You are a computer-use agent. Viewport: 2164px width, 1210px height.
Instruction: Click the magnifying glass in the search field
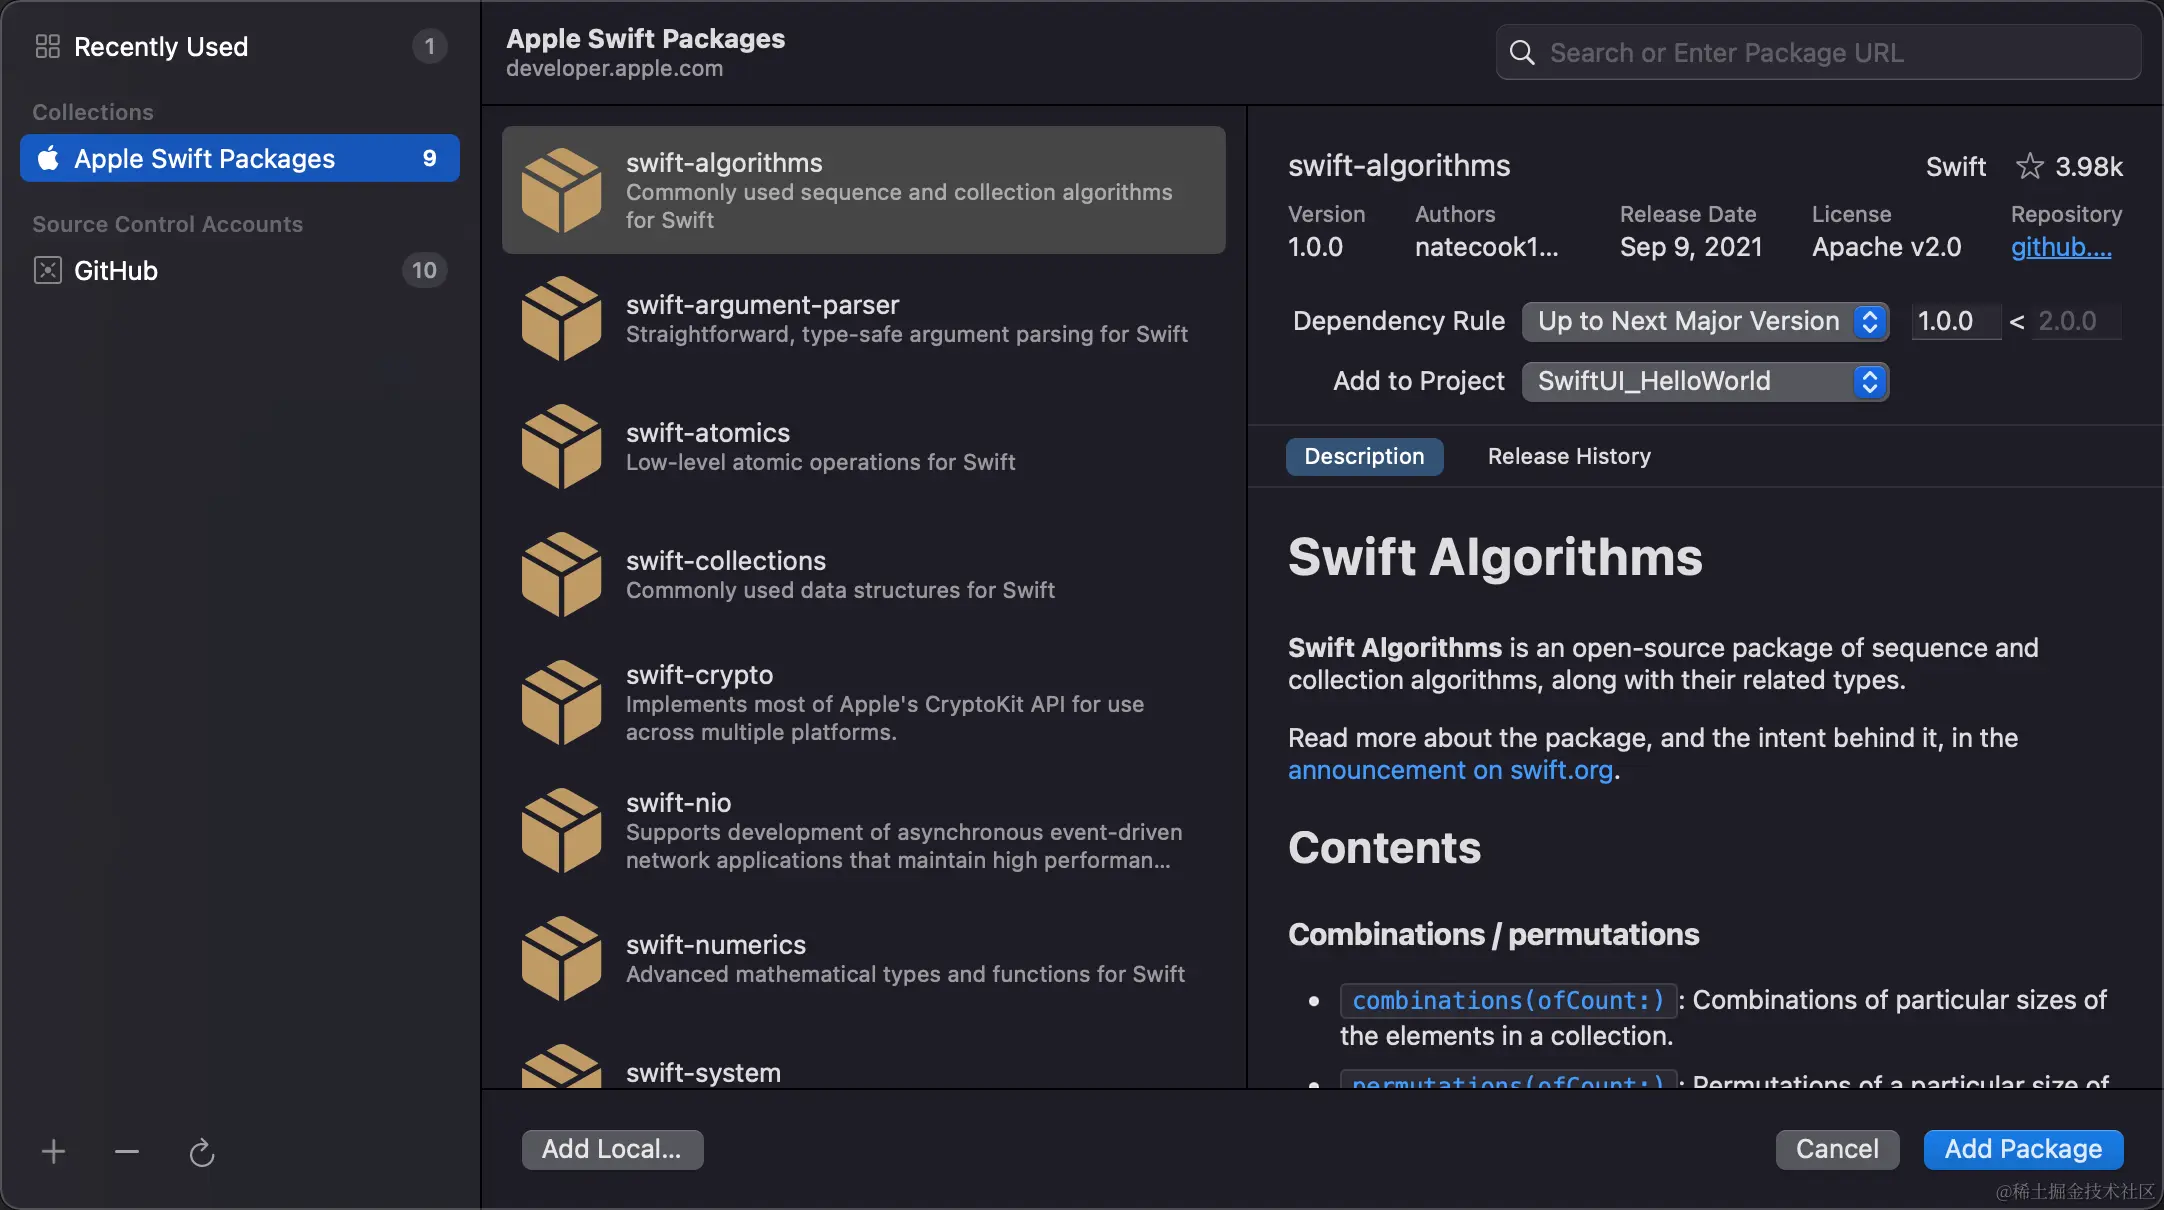1521,52
